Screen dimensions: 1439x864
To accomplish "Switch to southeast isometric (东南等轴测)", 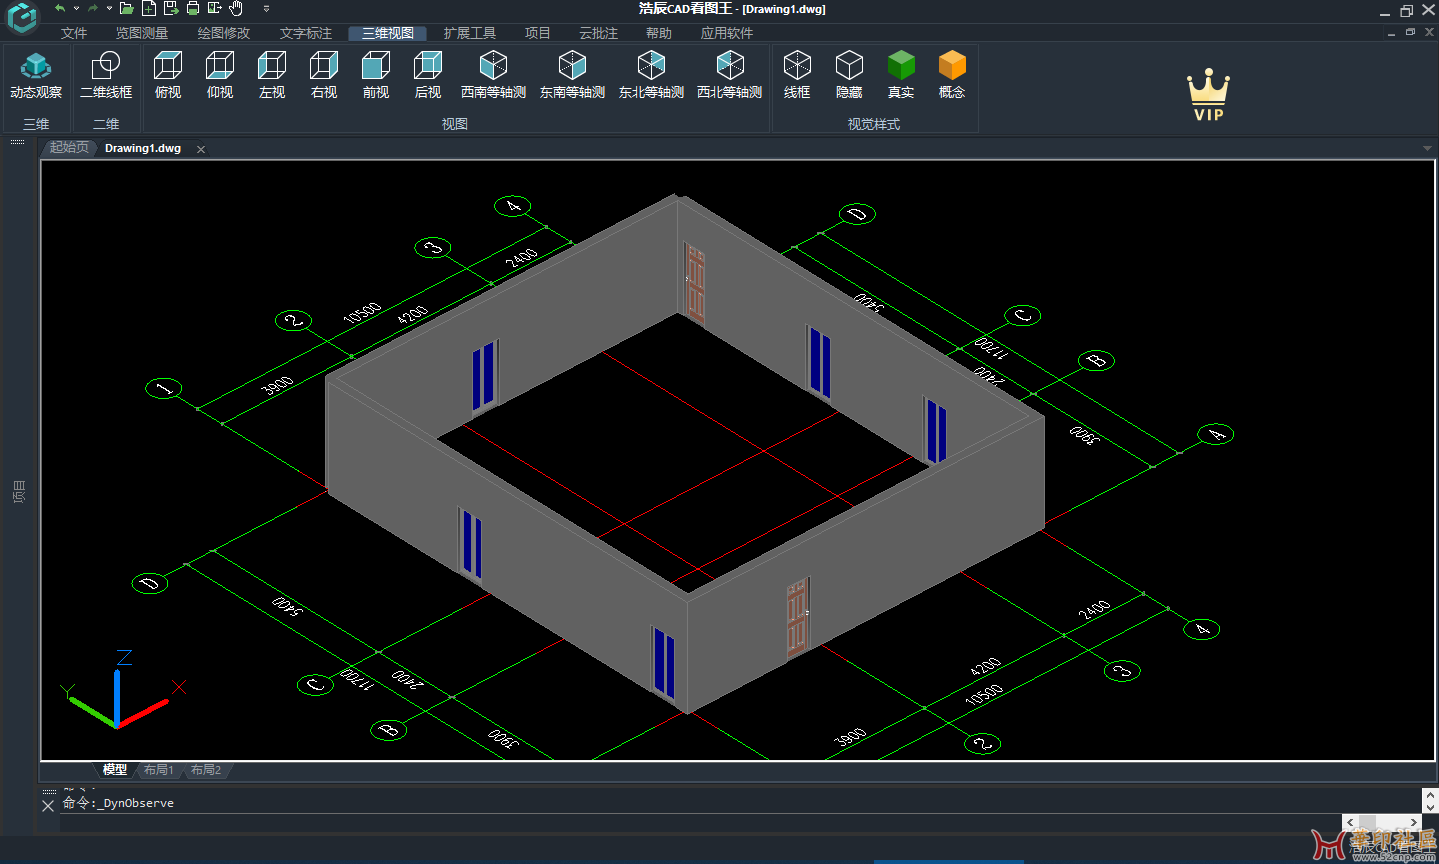I will click(x=572, y=75).
